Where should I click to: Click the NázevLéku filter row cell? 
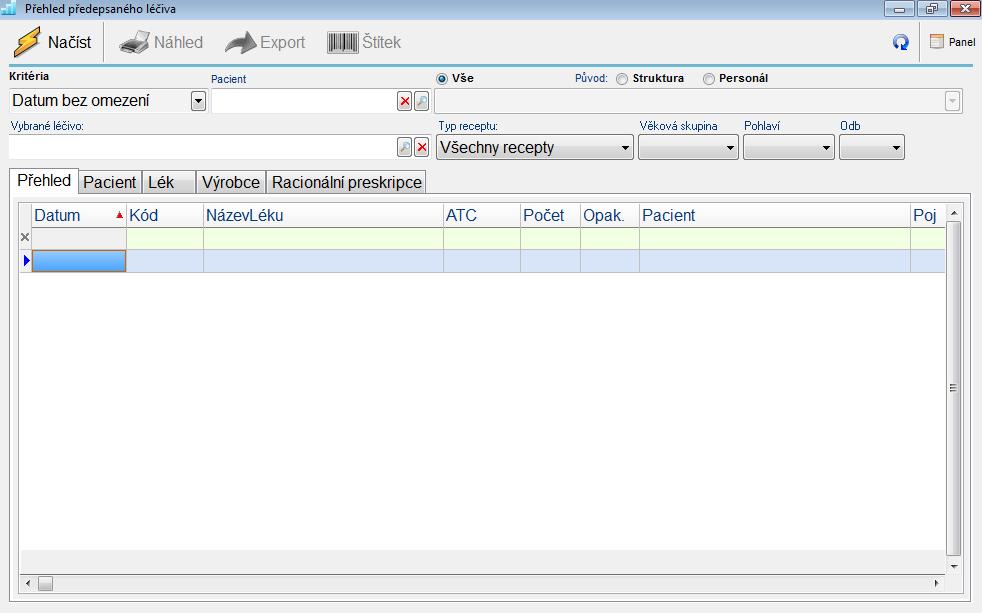[x=323, y=238]
